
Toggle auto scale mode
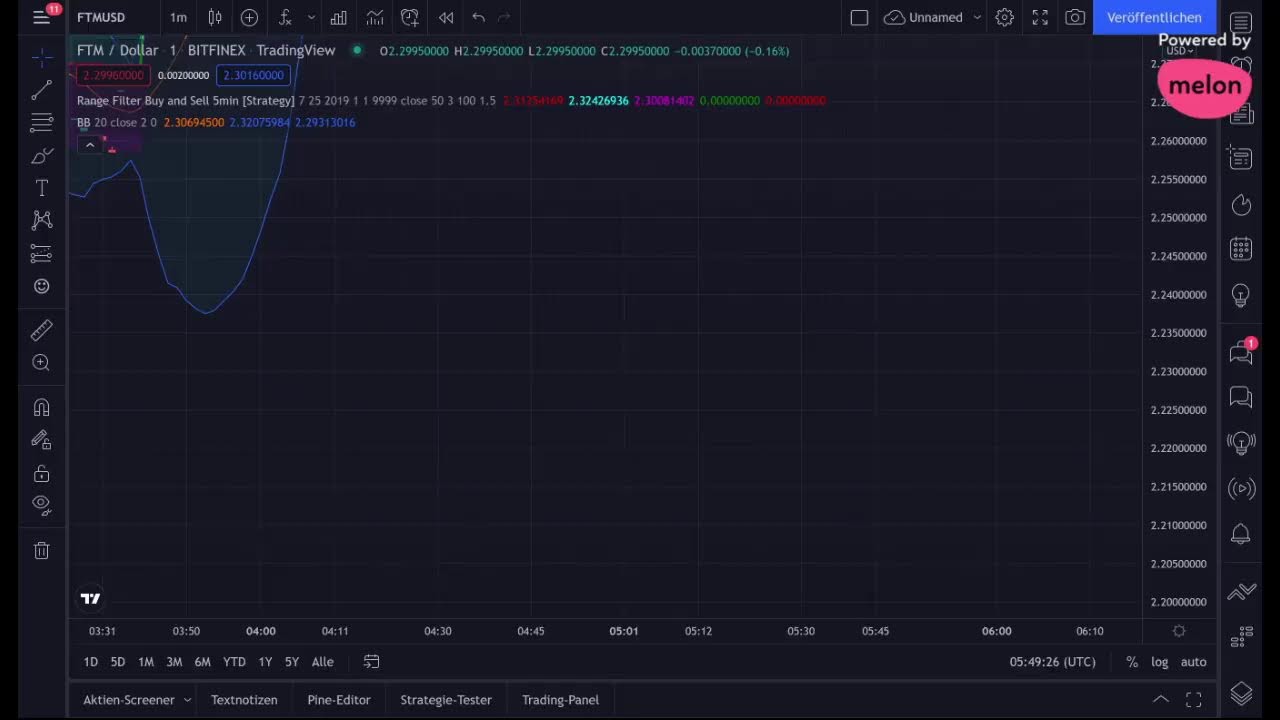click(x=1194, y=662)
